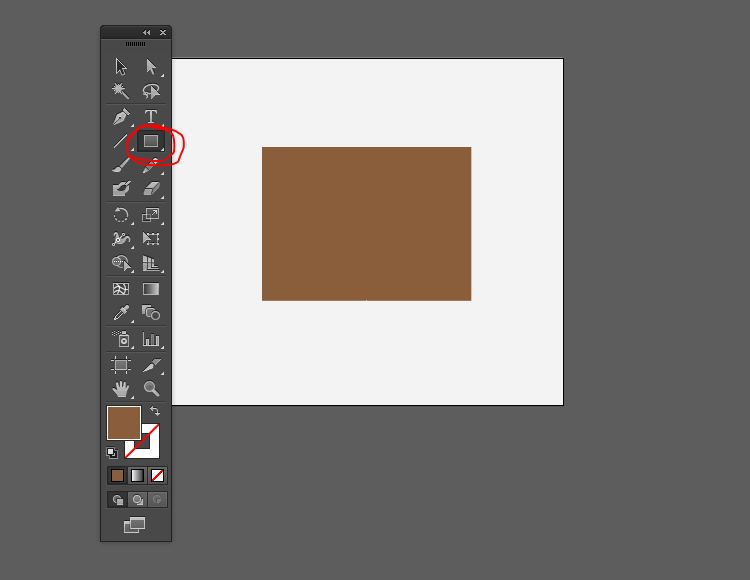Apply solid Color mode button
The image size is (750, 580).
click(117, 475)
